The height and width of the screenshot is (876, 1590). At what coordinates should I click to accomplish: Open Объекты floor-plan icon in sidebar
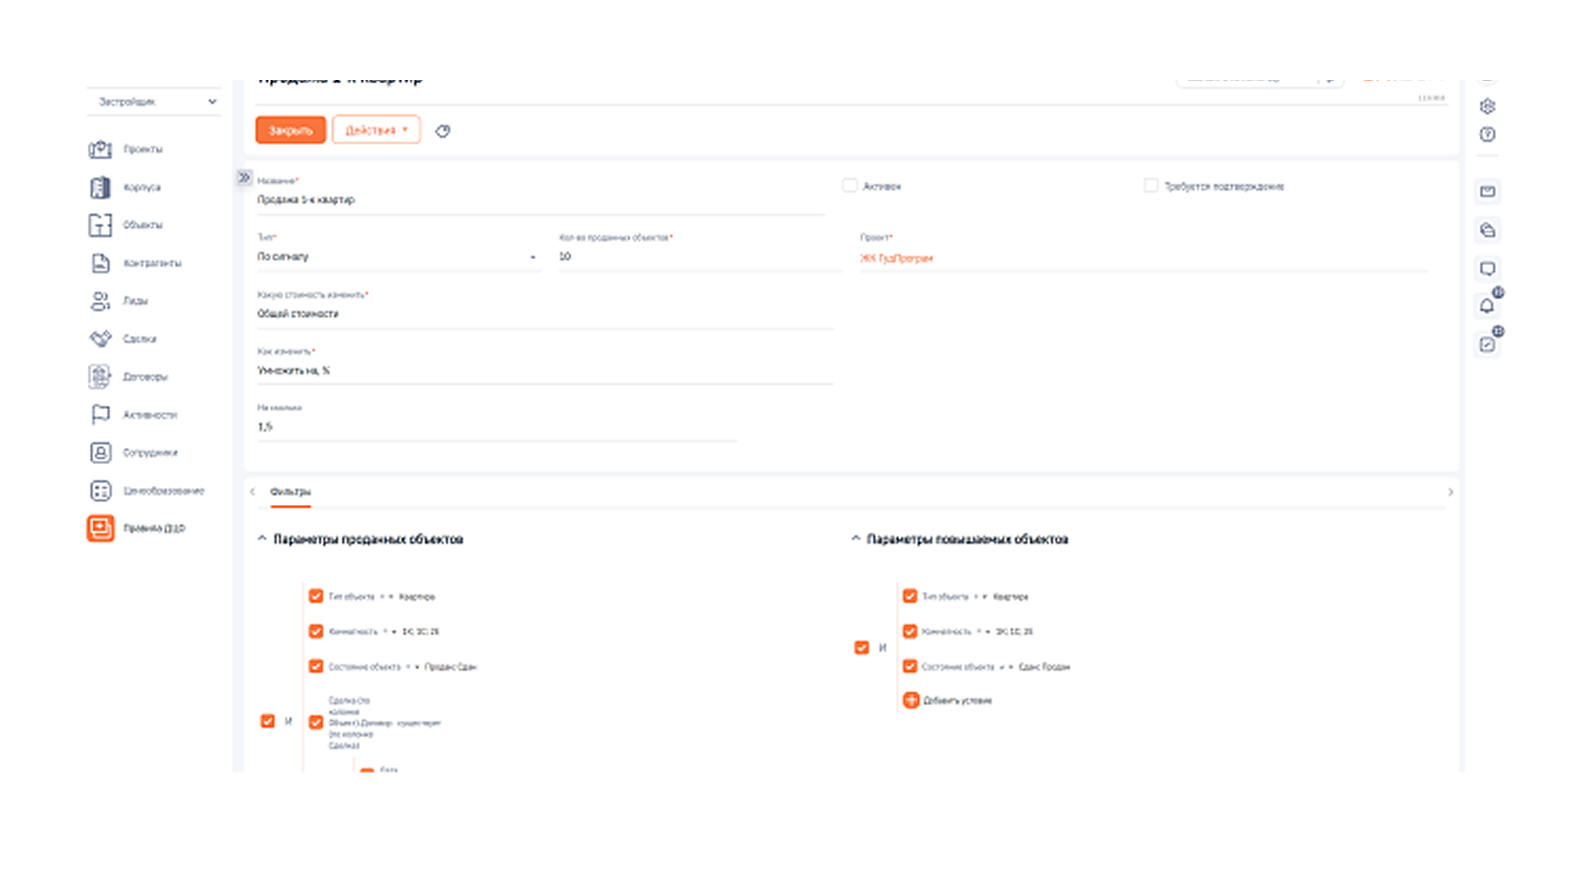click(x=100, y=225)
